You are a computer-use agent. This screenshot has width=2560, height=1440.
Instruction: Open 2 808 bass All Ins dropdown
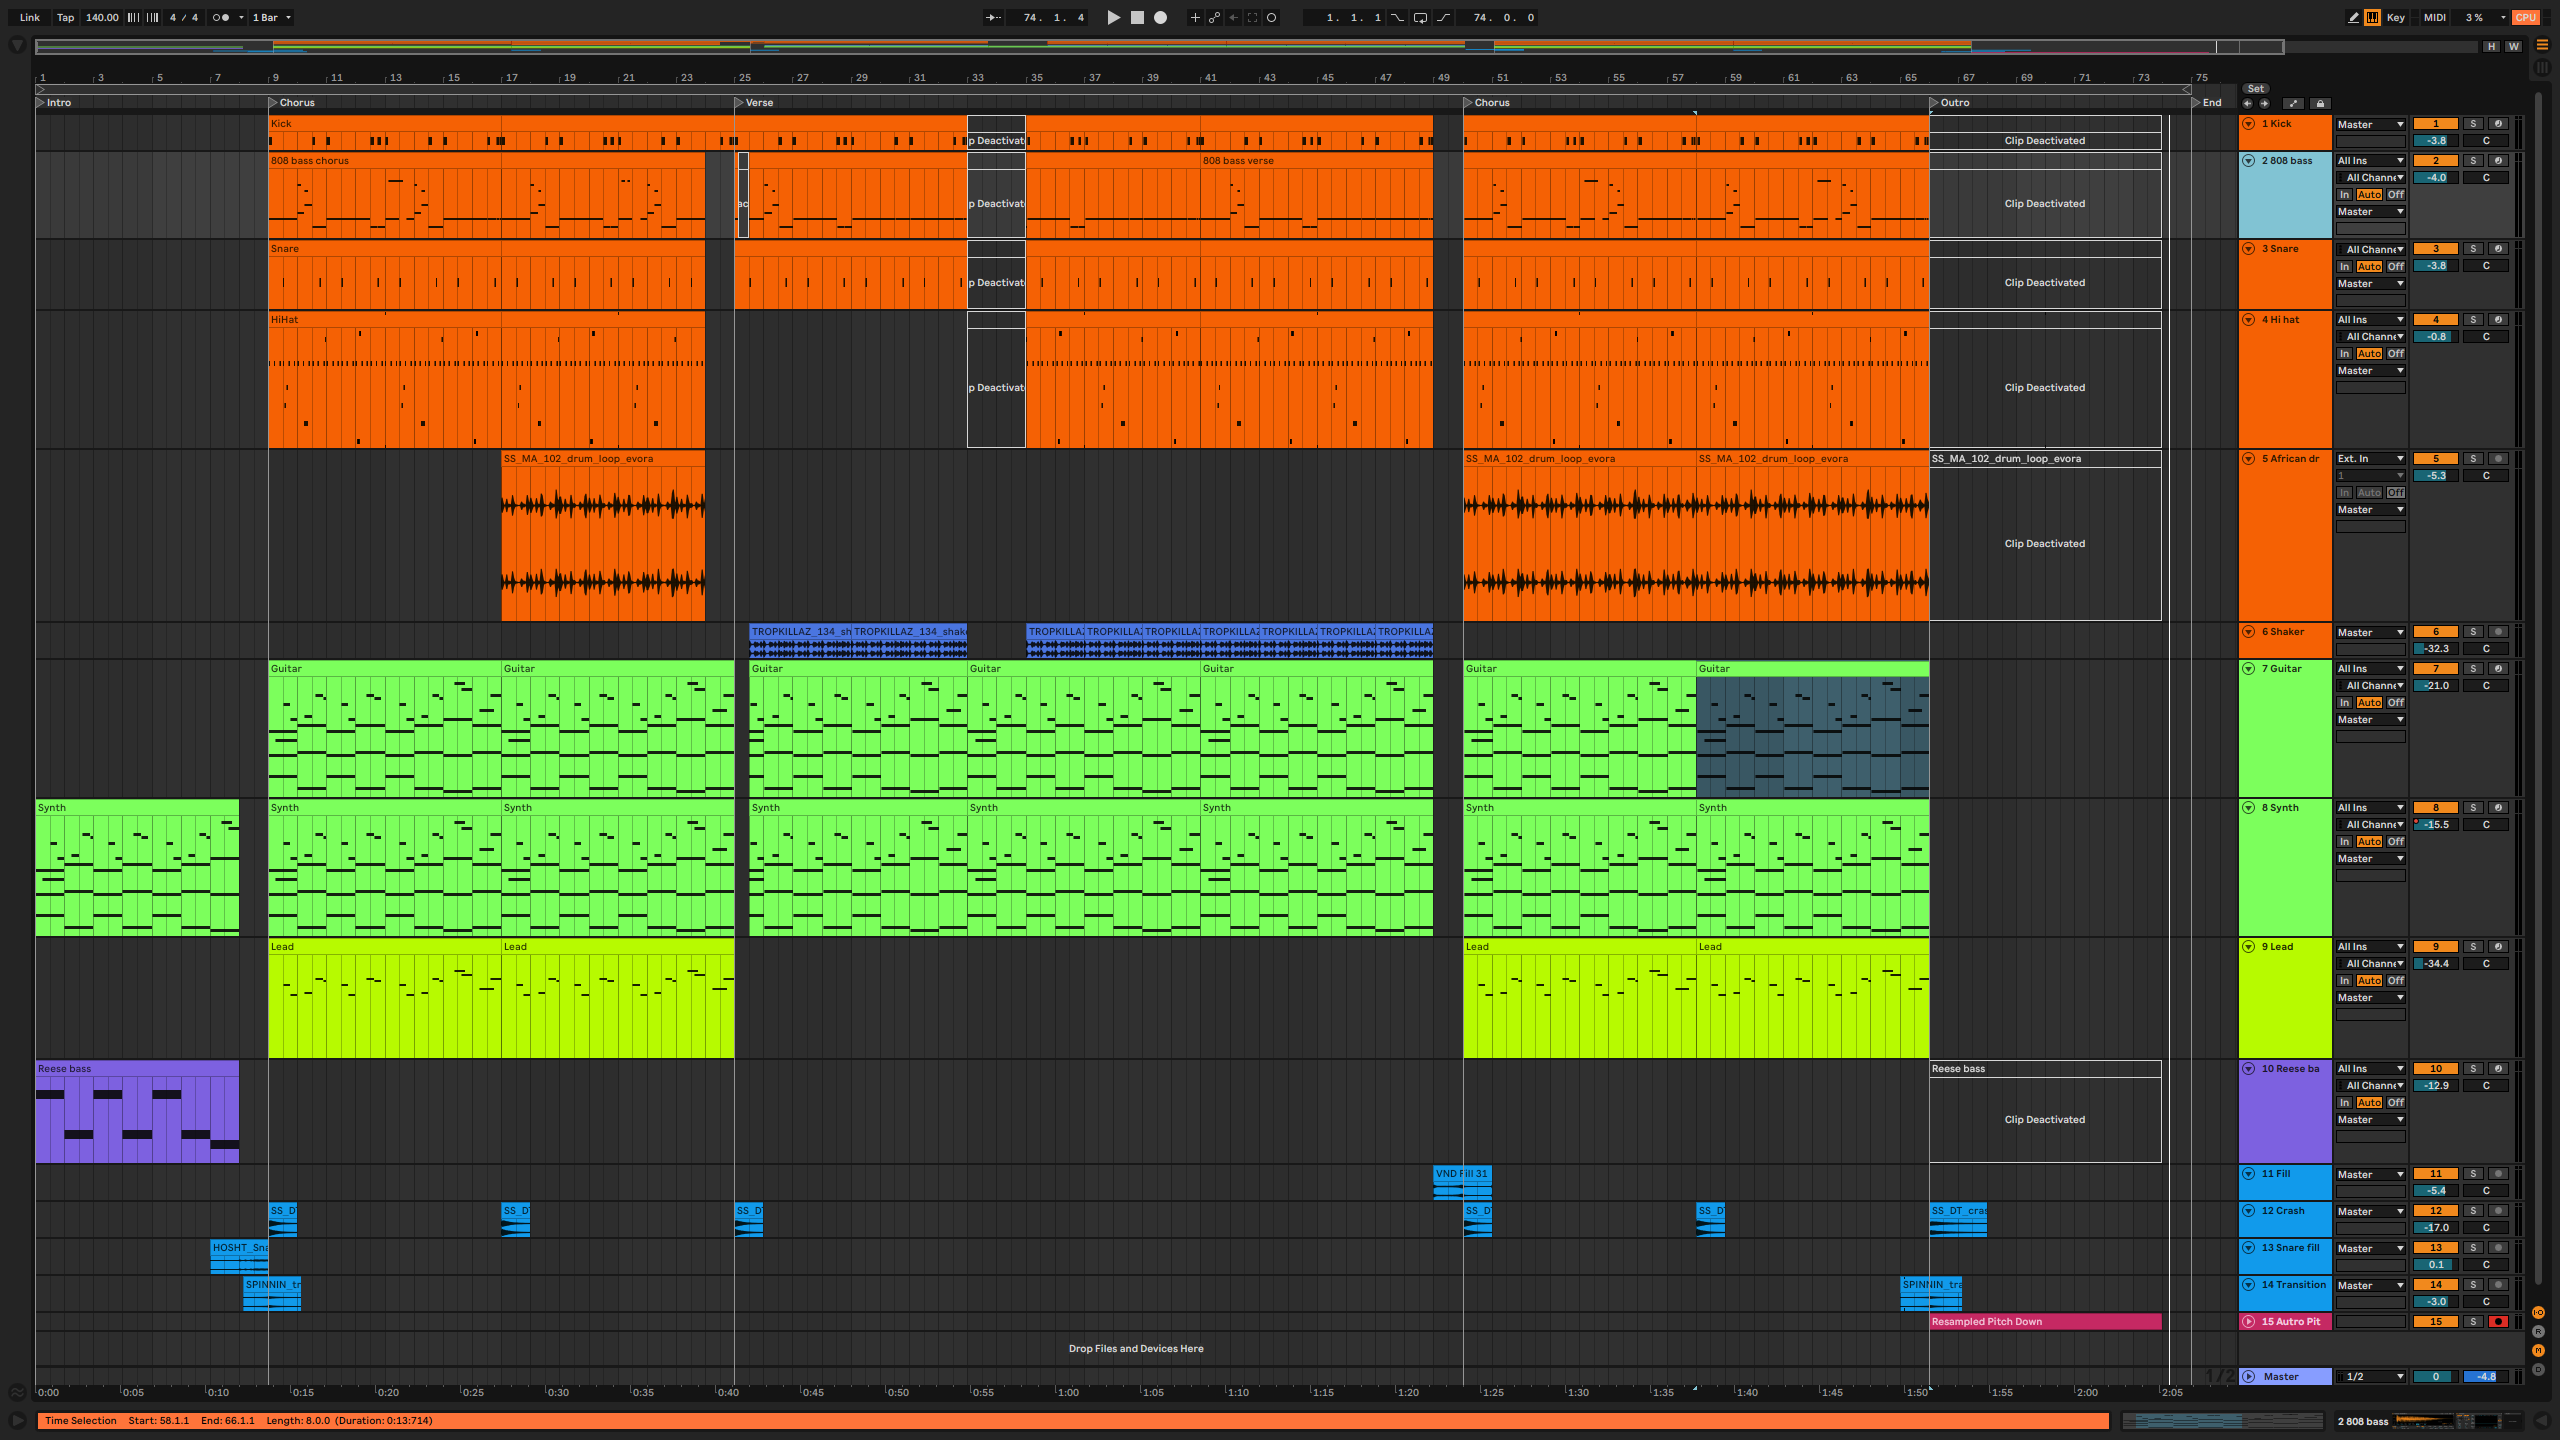pyautogui.click(x=2370, y=160)
